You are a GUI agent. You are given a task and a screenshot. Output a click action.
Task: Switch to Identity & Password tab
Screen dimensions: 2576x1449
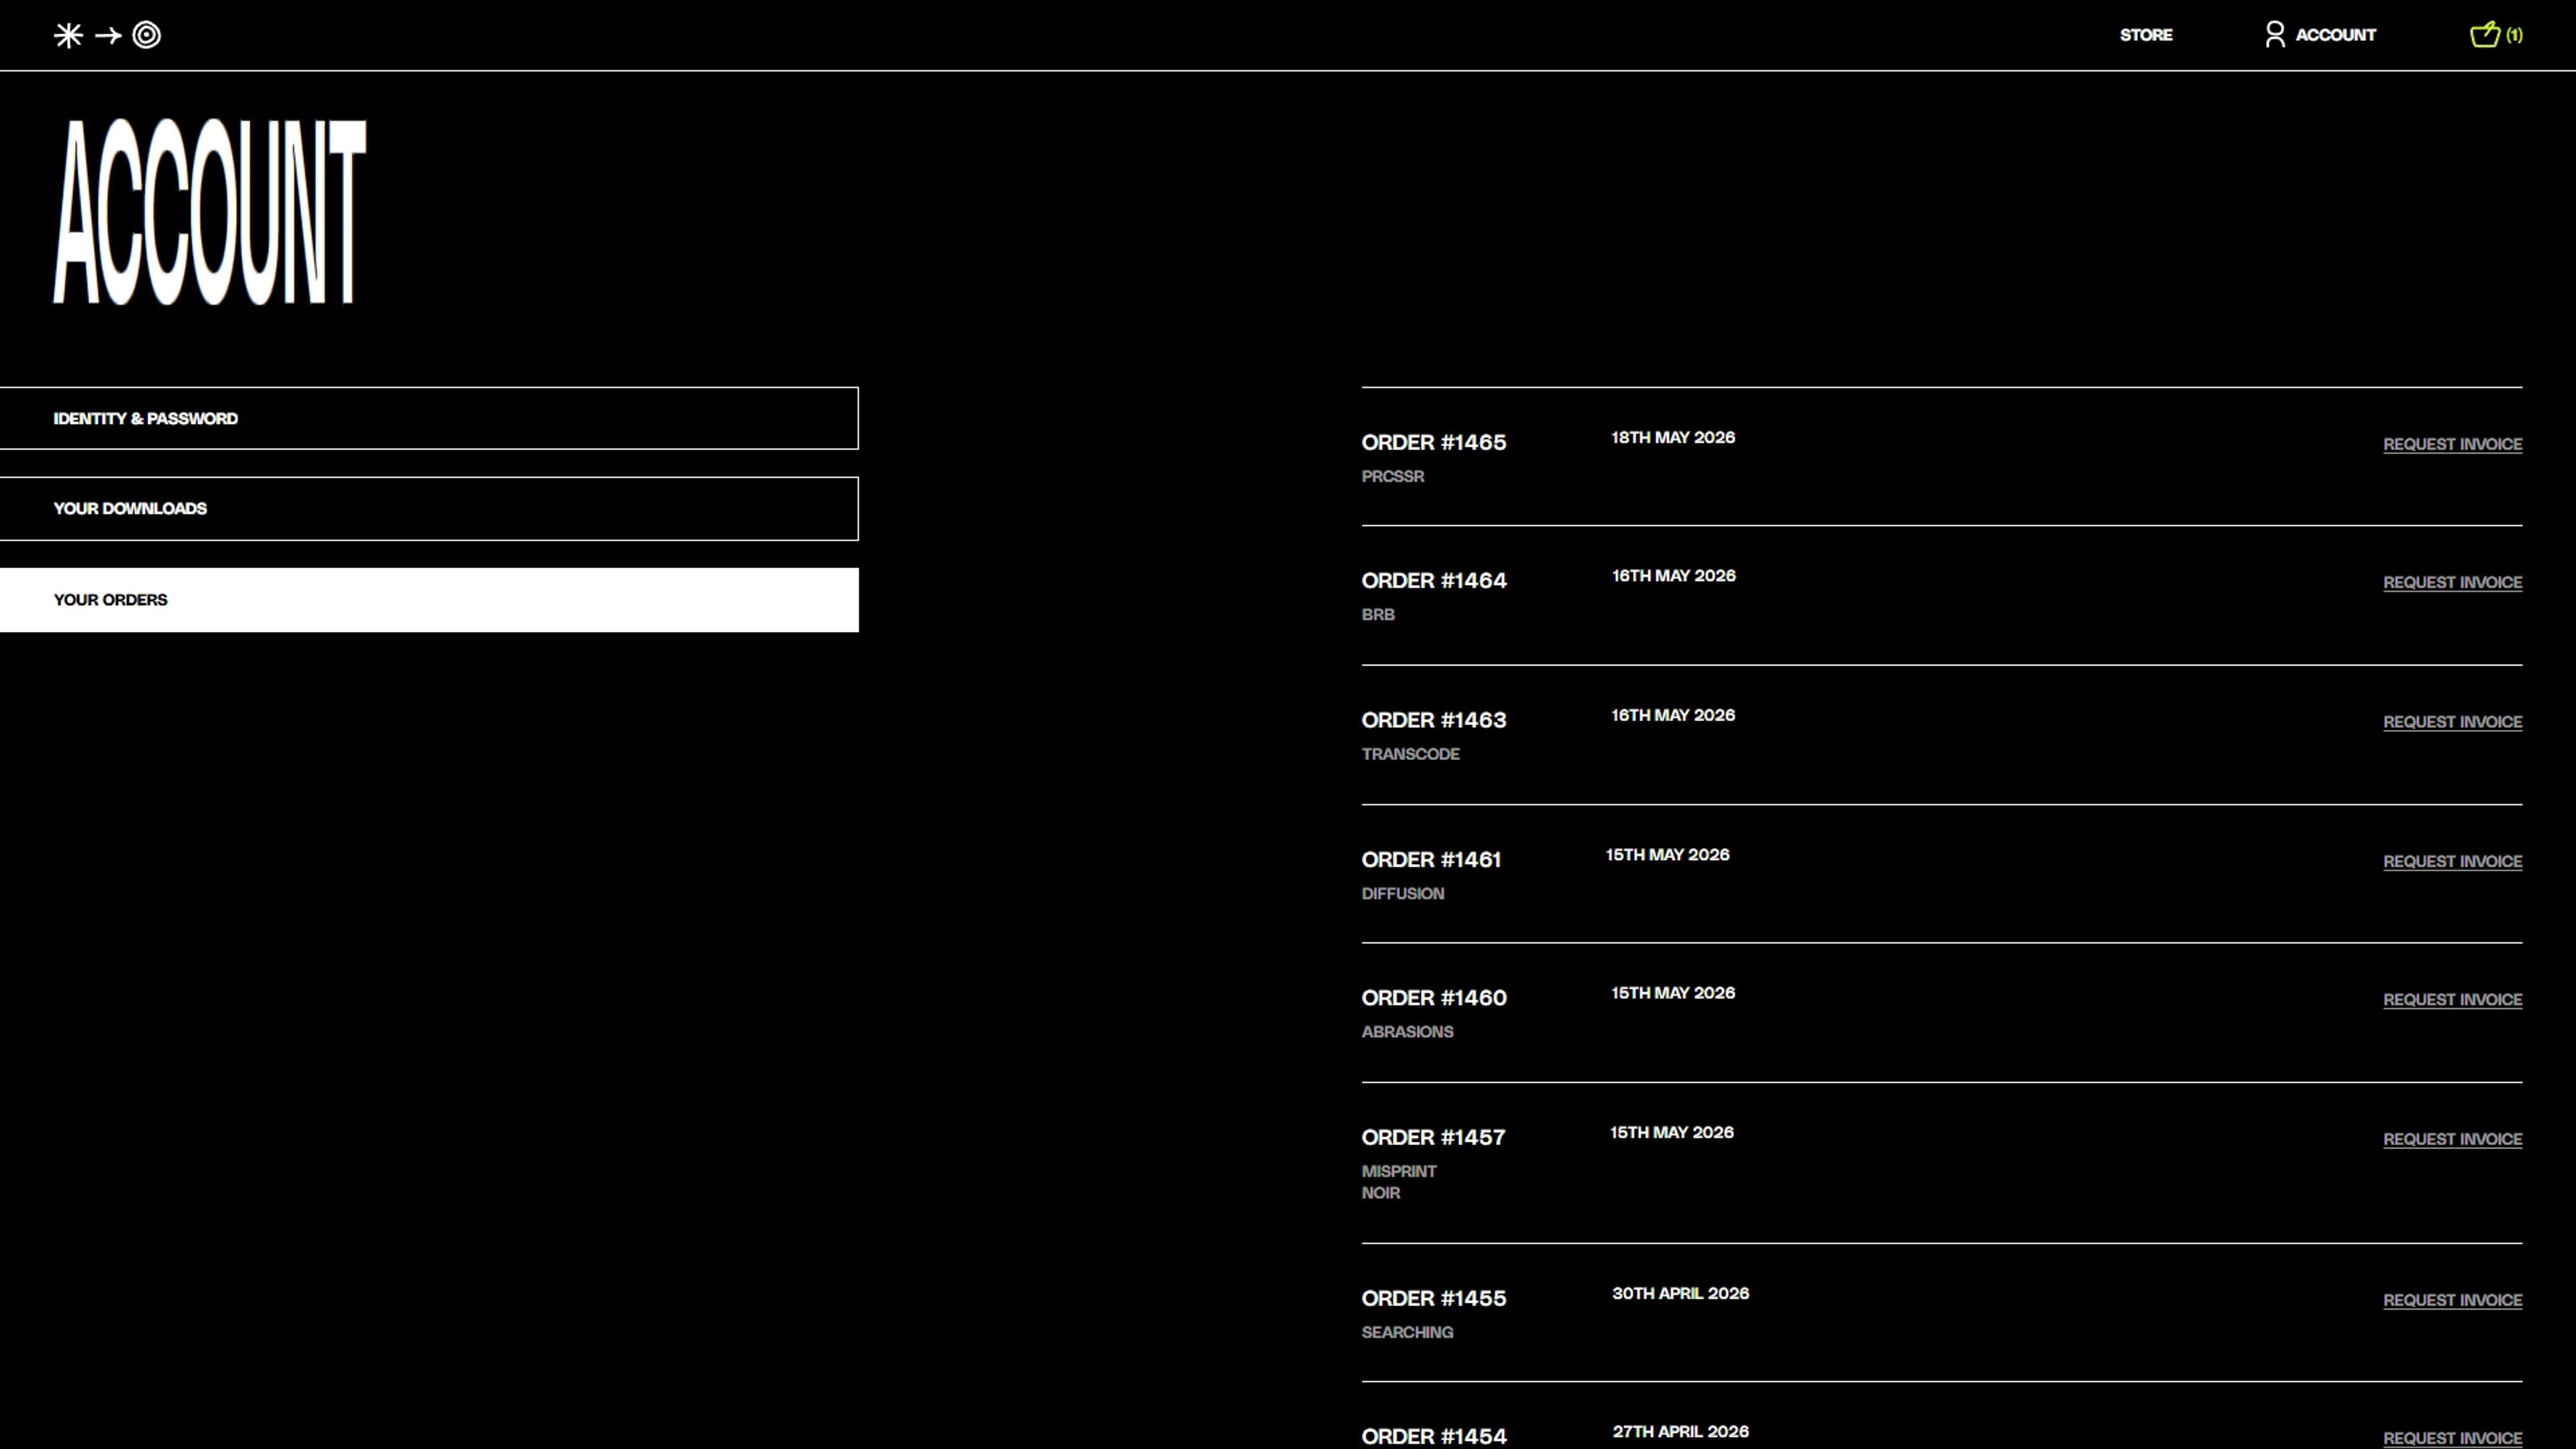429,418
